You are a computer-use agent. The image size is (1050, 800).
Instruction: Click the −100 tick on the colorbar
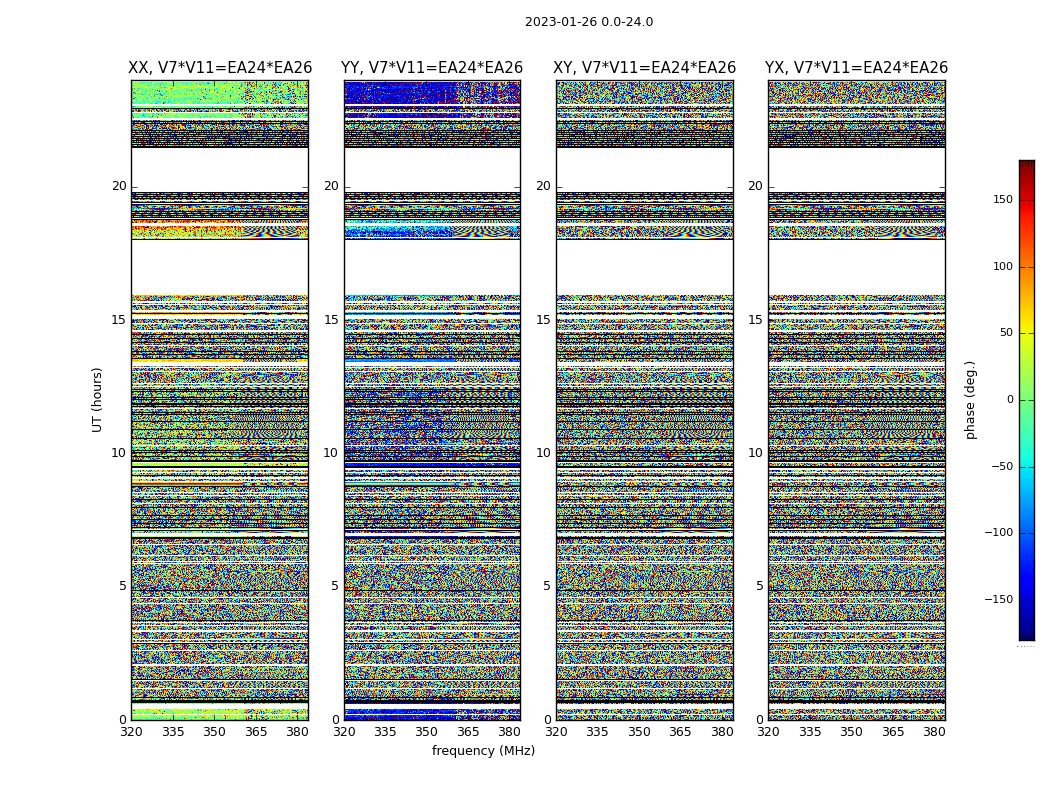999,532
